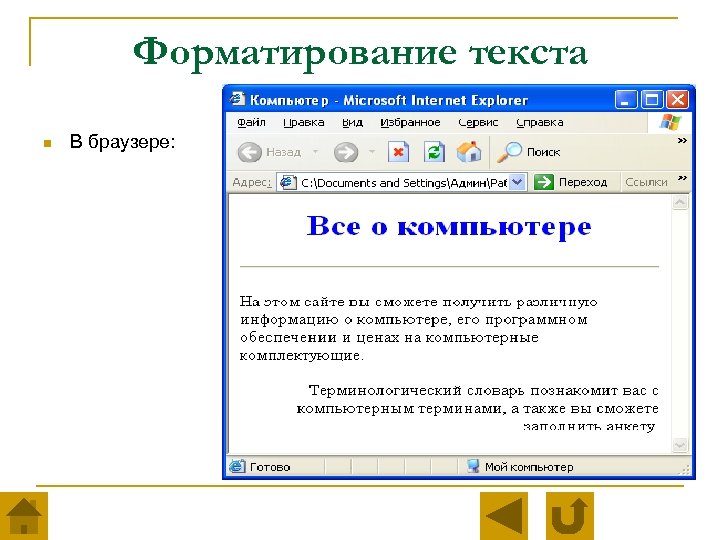
Task: Click the paragraph starting На этом сайте
Action: pos(418,328)
